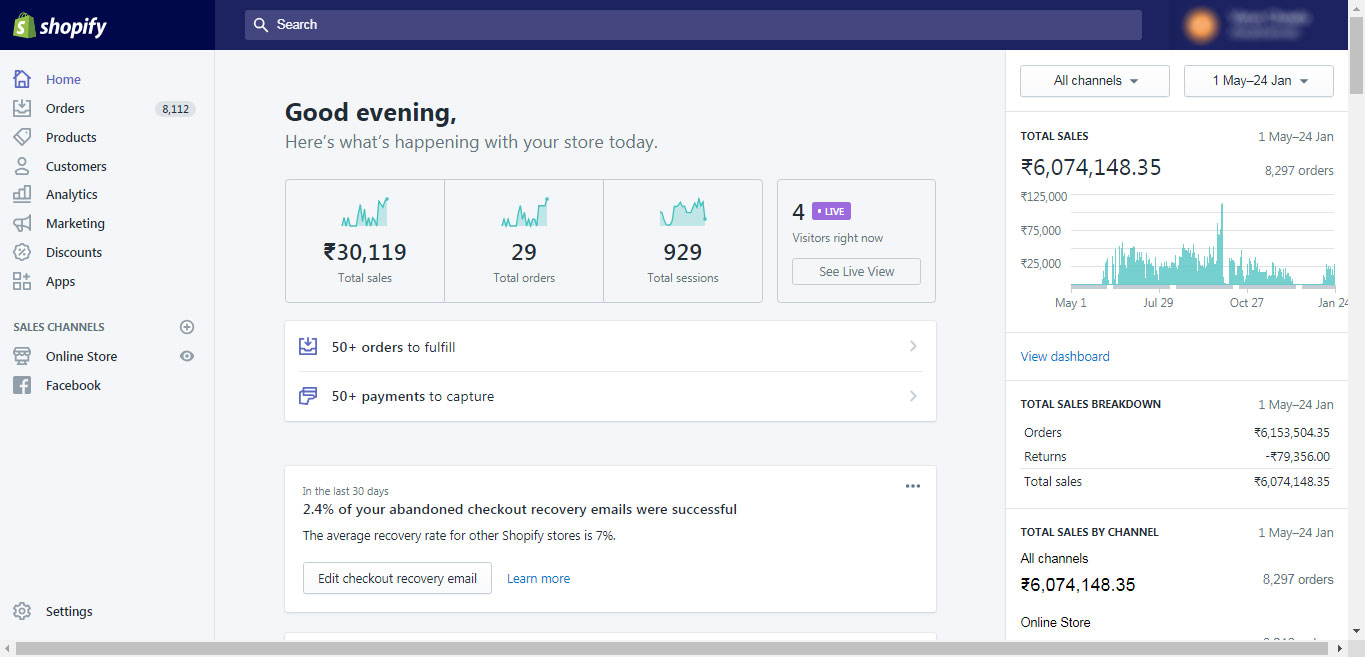Click the Facebook channel icon

click(22, 385)
